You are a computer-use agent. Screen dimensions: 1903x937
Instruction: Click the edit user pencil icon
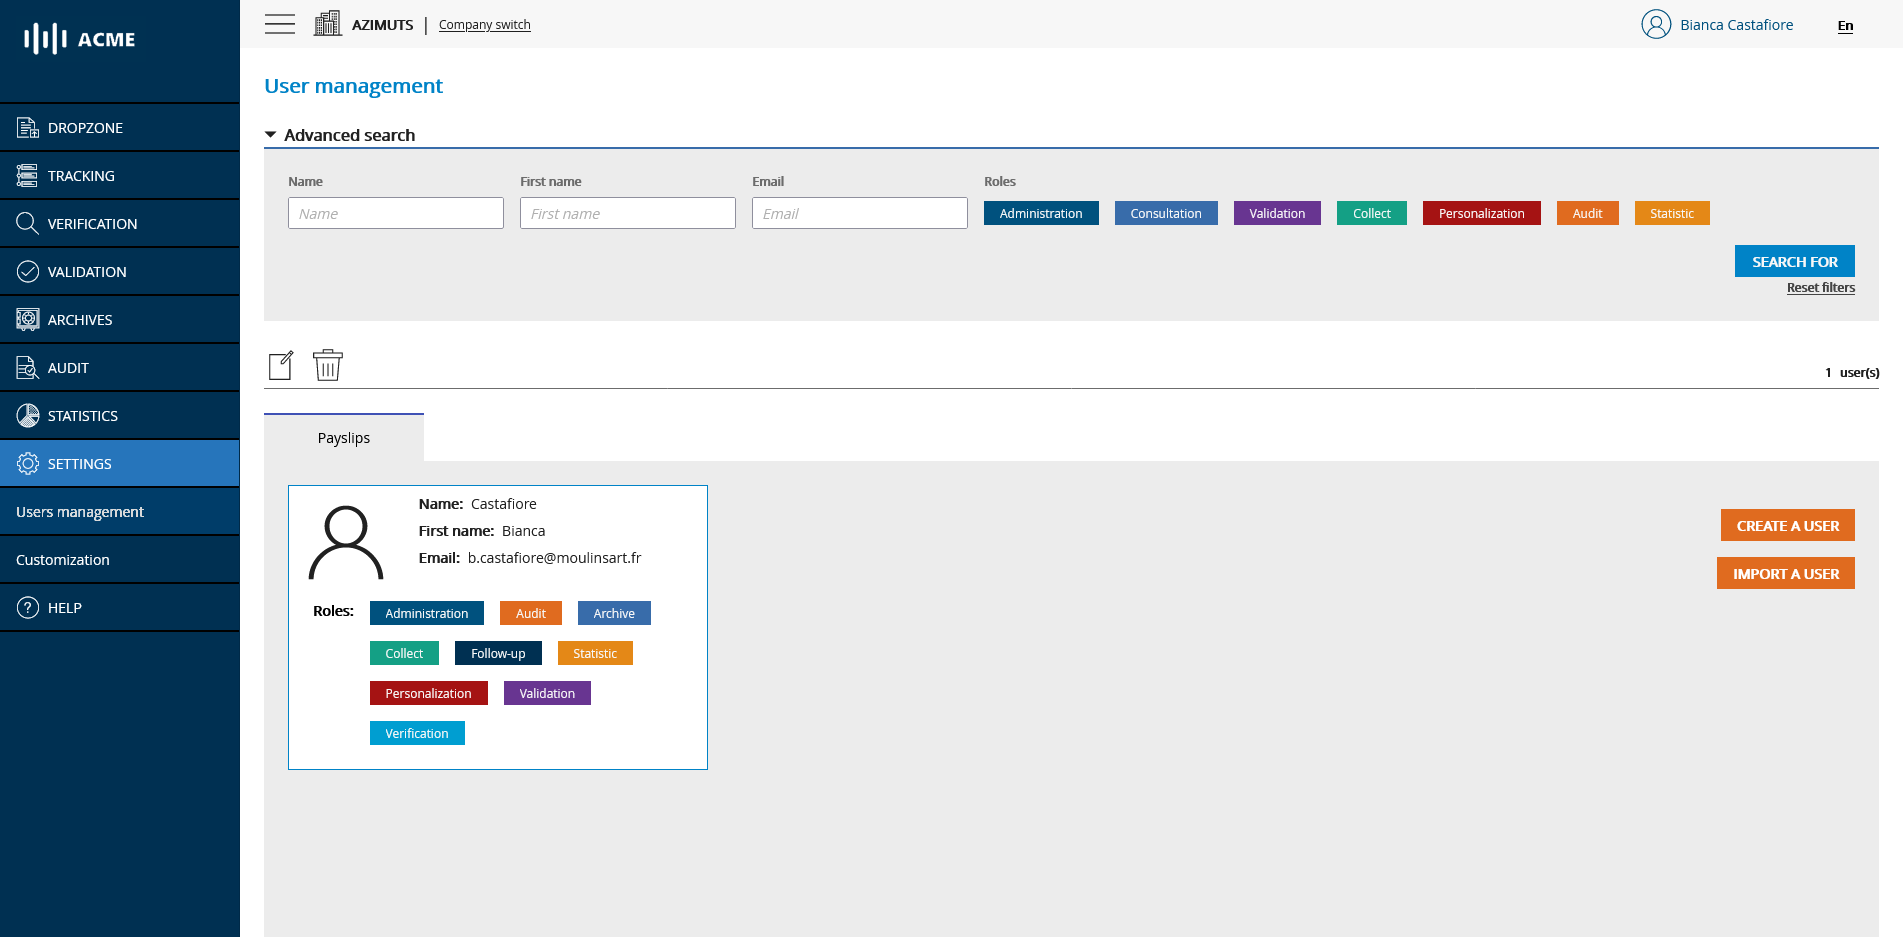tap(281, 365)
